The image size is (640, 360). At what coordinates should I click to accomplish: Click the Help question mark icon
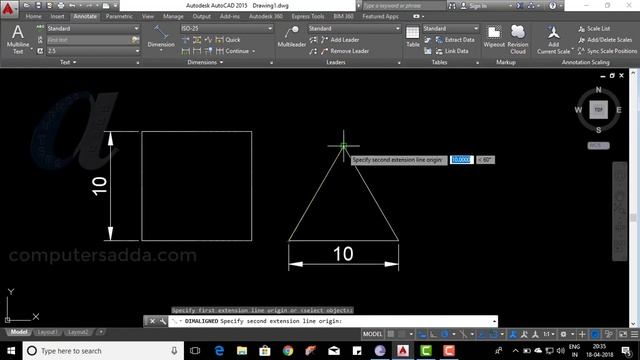(x=552, y=6)
